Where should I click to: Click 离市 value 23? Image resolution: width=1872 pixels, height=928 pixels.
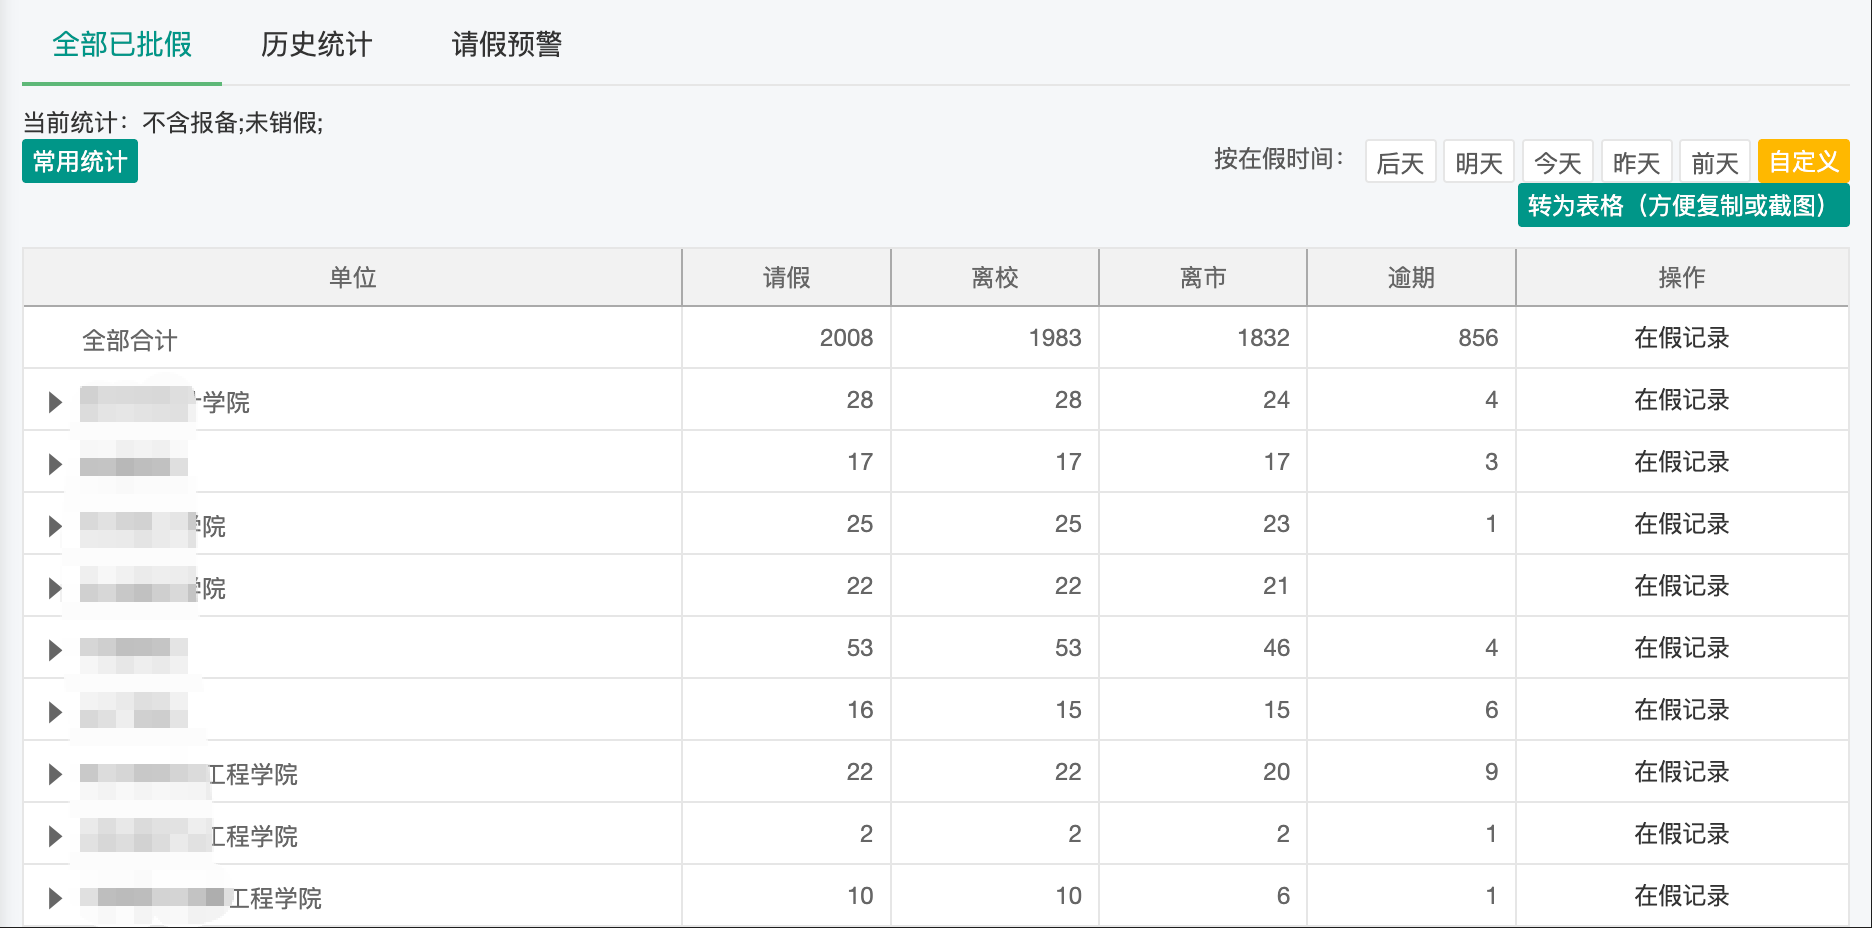pyautogui.click(x=1276, y=524)
